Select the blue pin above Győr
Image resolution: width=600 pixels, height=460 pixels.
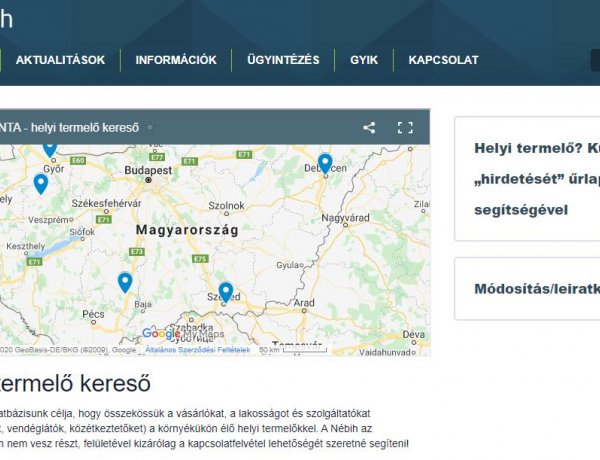coord(50,150)
